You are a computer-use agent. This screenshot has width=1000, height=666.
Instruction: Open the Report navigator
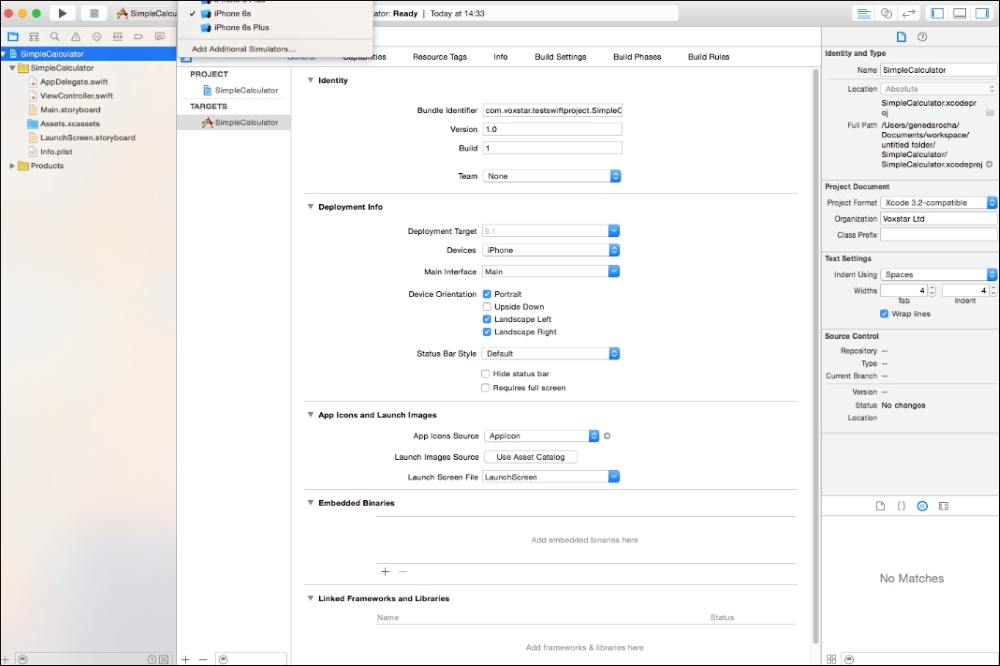pos(159,36)
